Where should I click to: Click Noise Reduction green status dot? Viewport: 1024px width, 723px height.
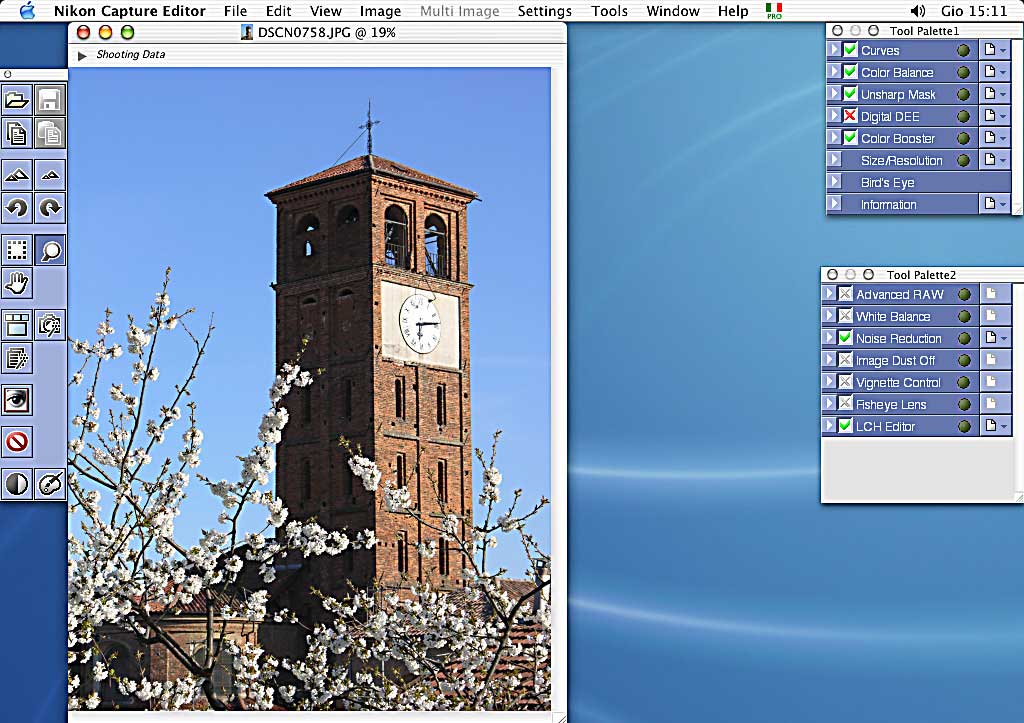tap(964, 338)
